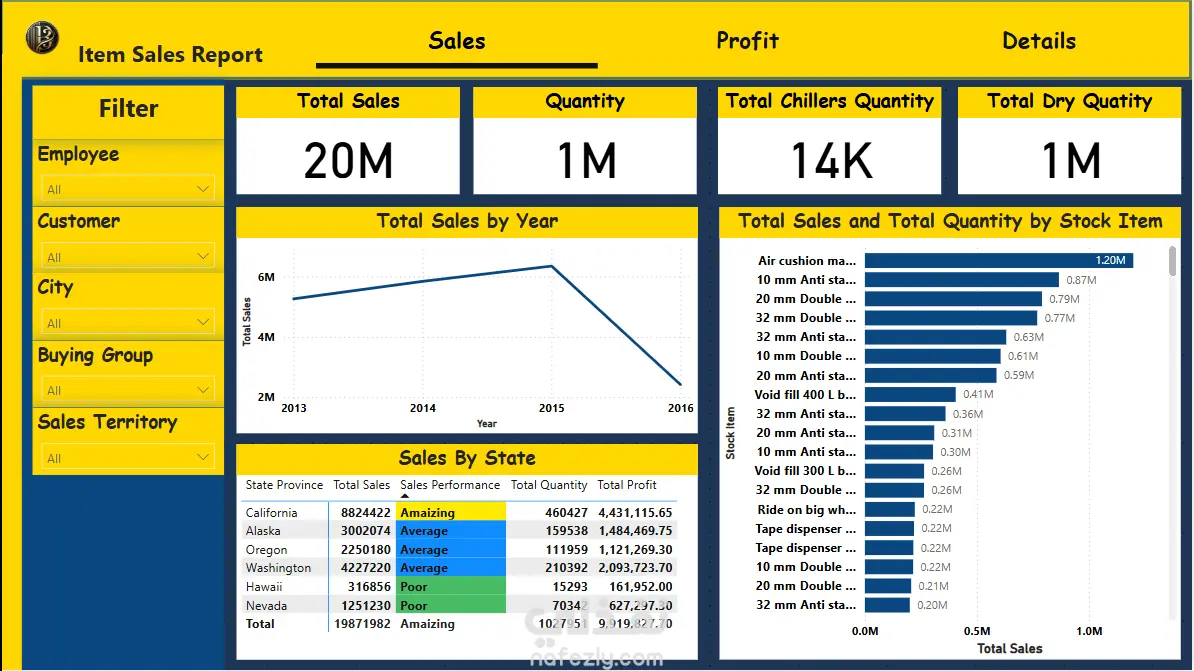1194x671 pixels.
Task: Click the yellow Amaizing cell for California
Action: tap(451, 512)
